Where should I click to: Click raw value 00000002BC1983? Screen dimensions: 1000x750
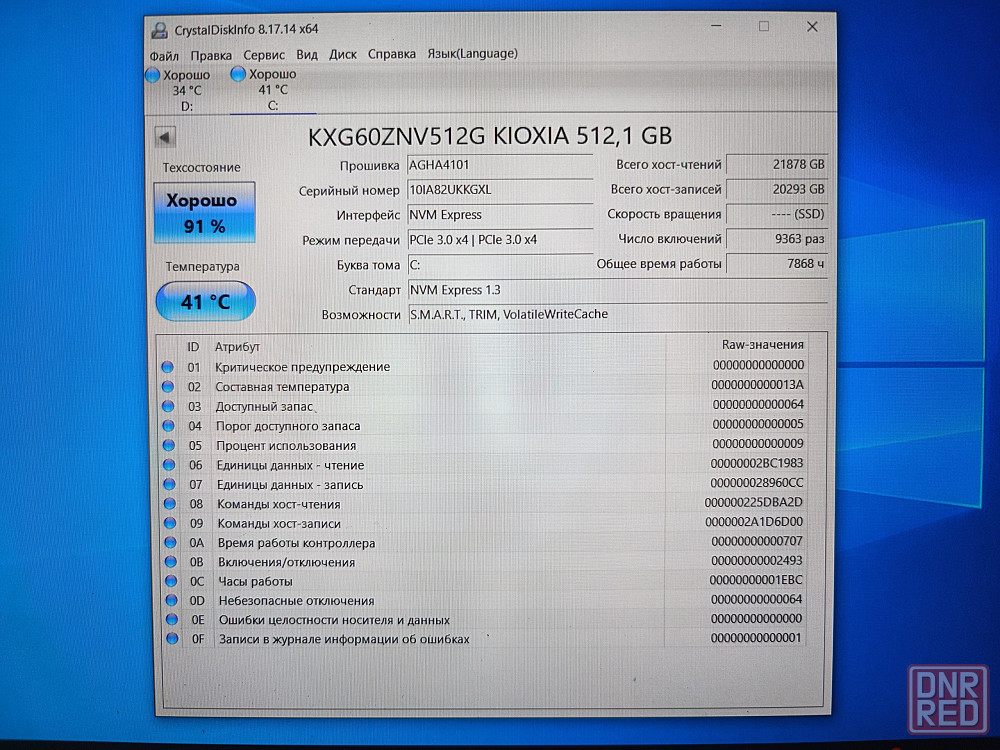point(757,463)
